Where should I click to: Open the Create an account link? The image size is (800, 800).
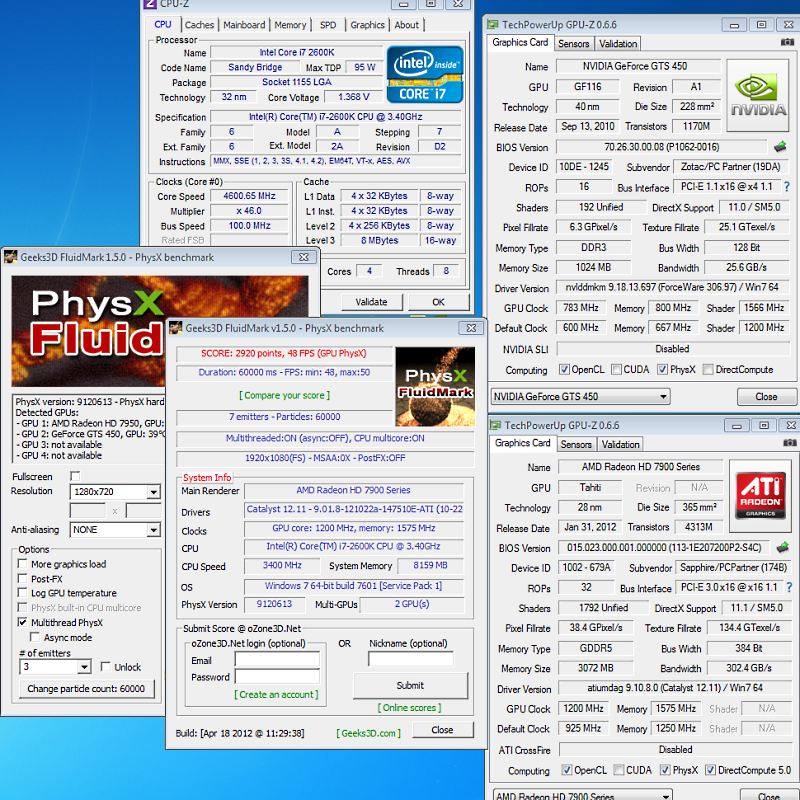point(277,694)
